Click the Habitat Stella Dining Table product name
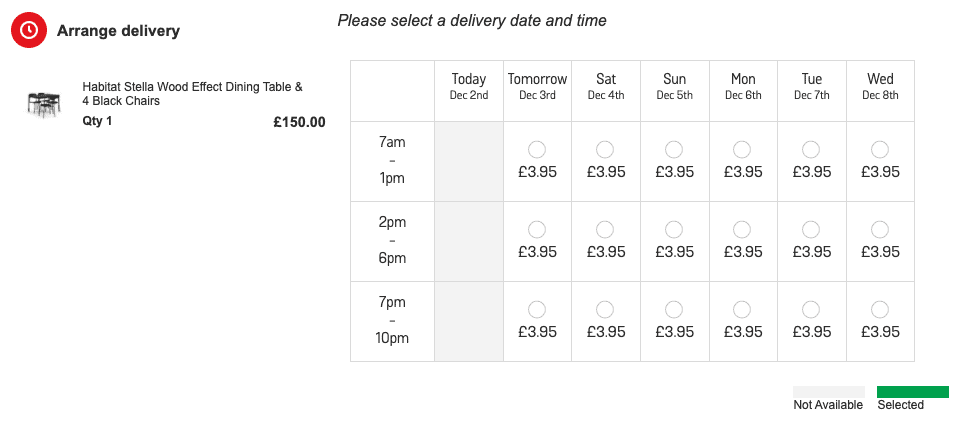The image size is (968, 421). tap(193, 94)
